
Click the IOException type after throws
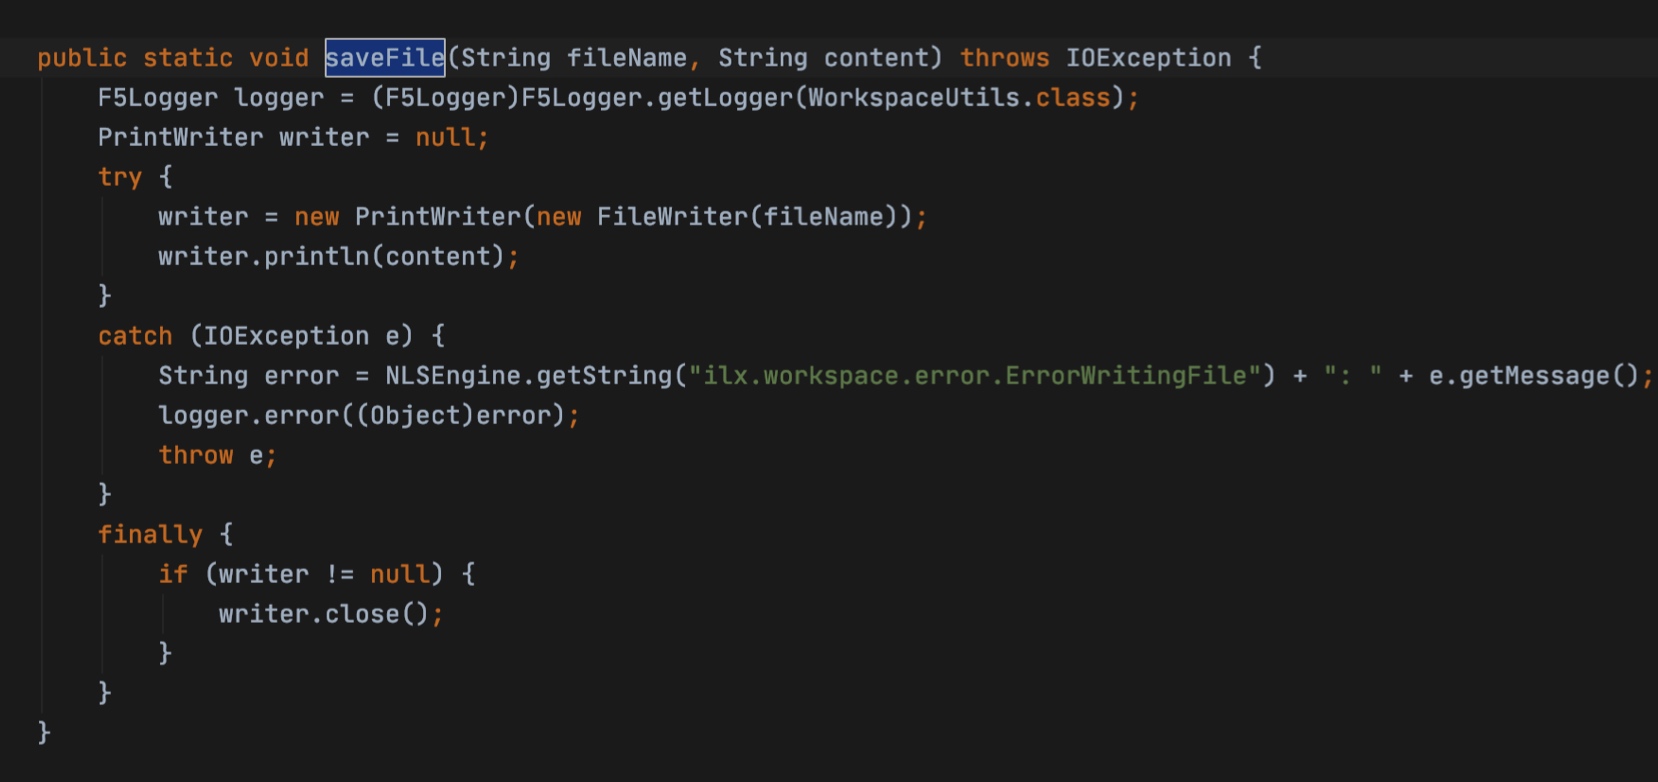1148,58
